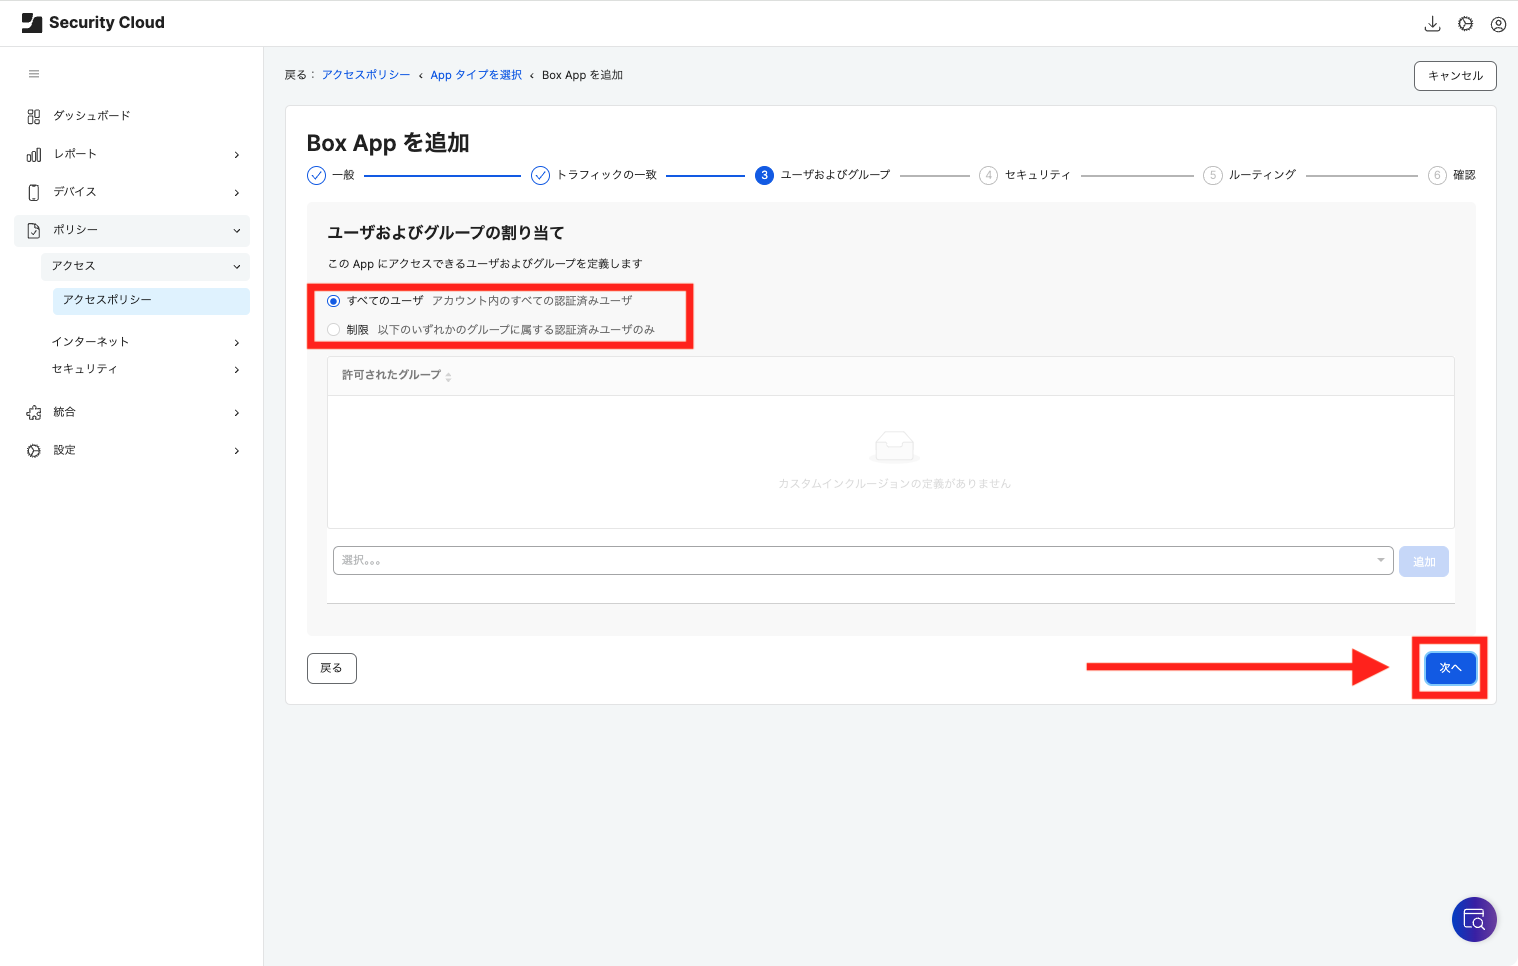
Task: Click the 次へ button
Action: pos(1450,668)
